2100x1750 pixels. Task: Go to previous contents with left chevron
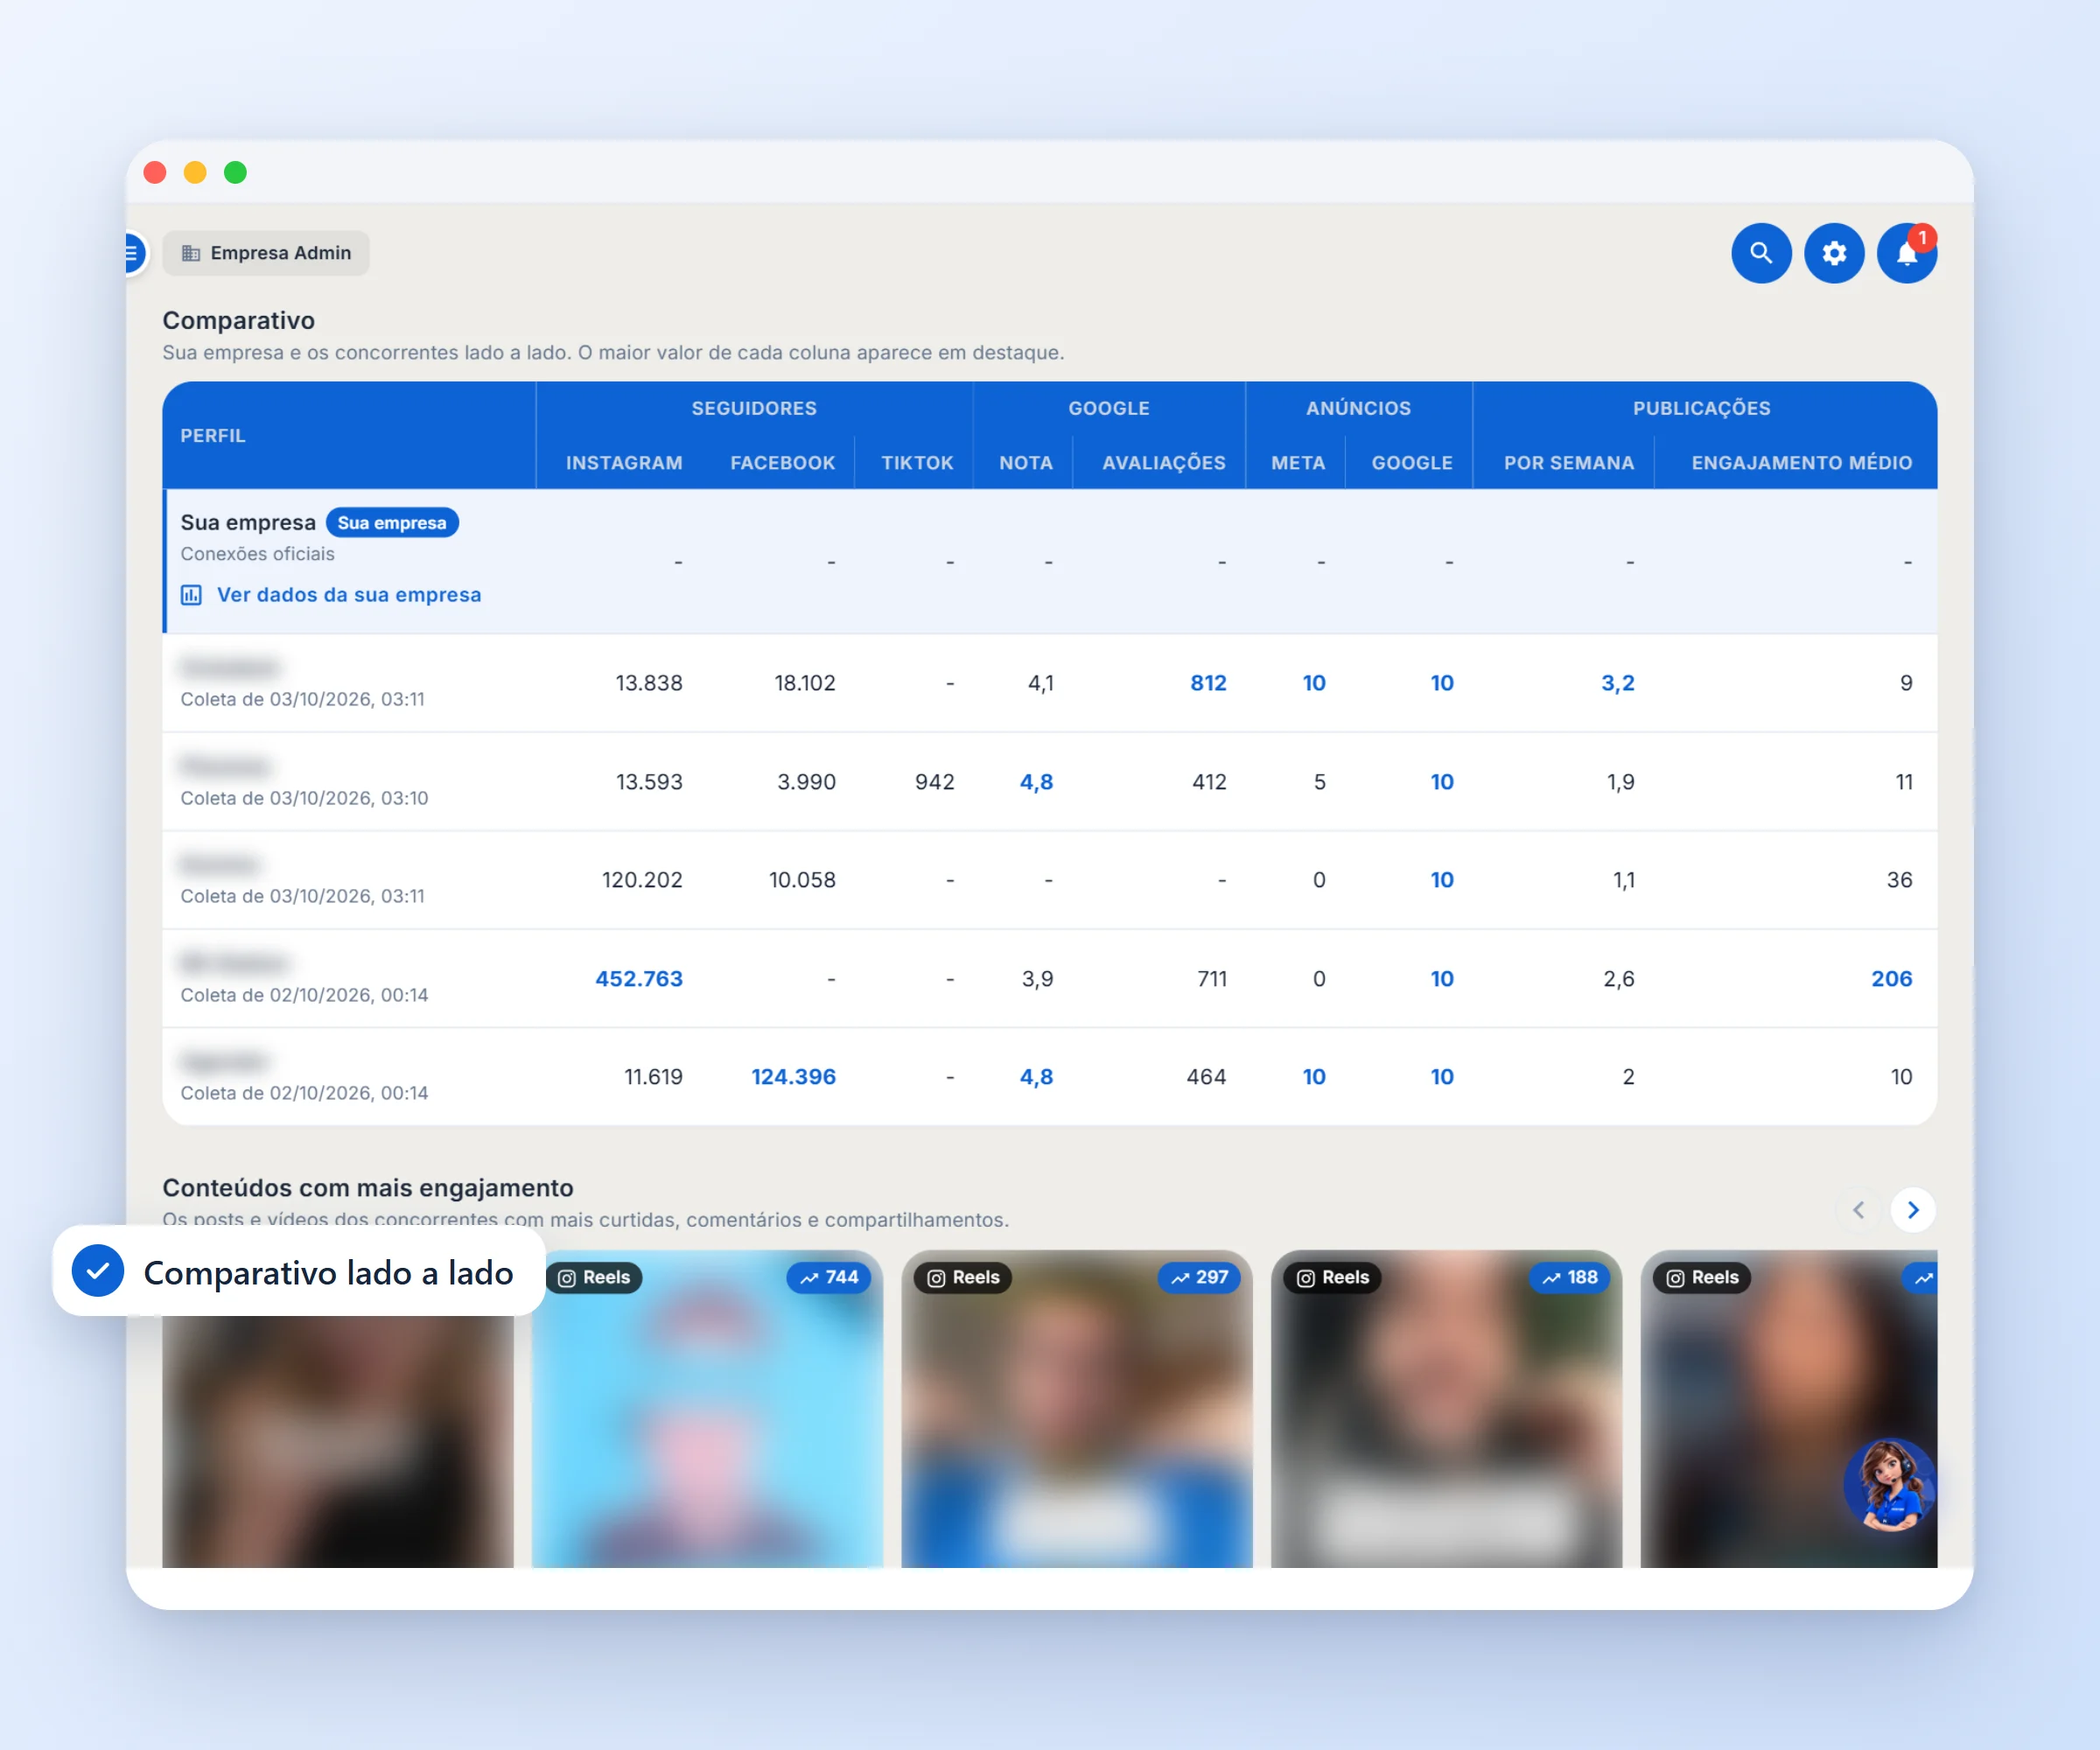point(1858,1210)
